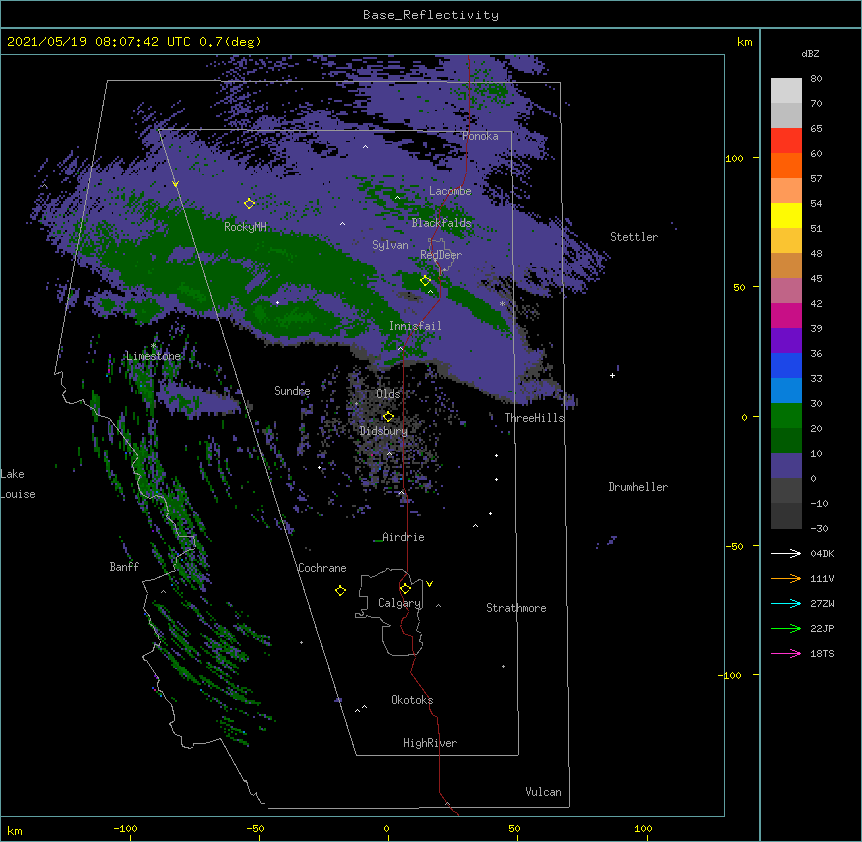Screen dimensions: 862x842
Task: Click the Lacombe label
Action: click(x=450, y=191)
